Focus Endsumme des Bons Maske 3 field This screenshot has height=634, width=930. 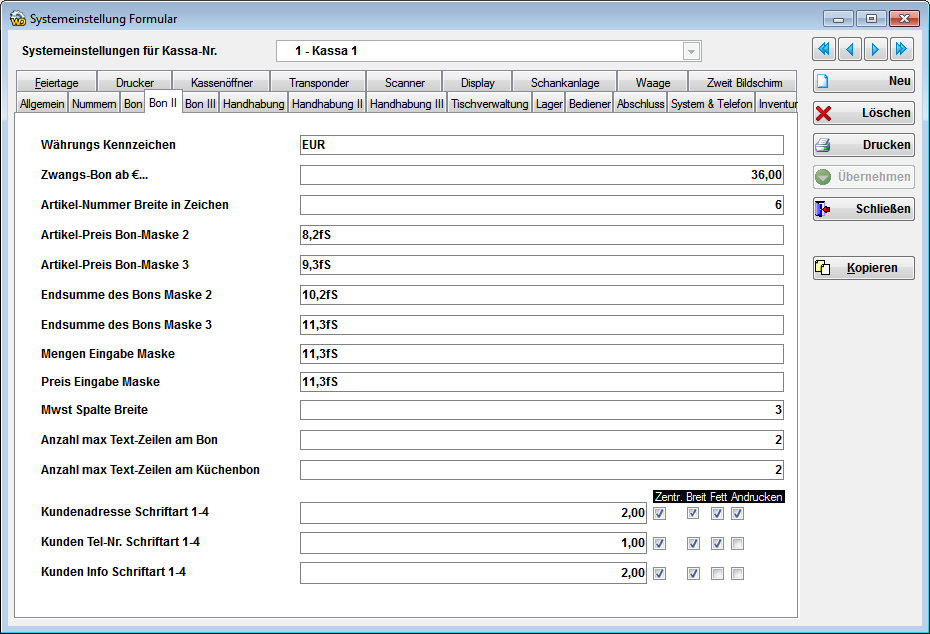542,325
